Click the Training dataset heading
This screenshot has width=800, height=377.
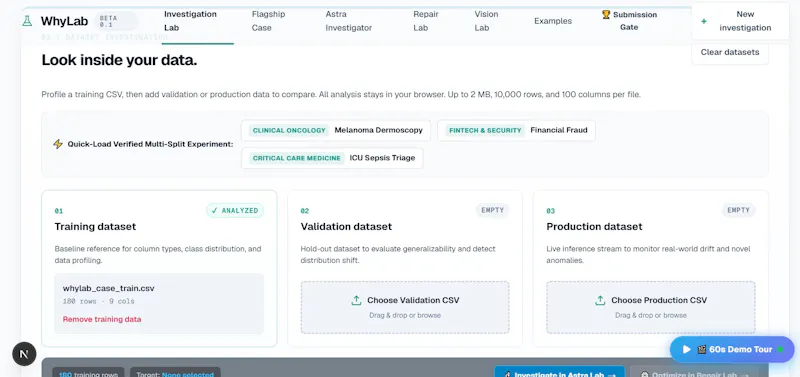tap(95, 227)
